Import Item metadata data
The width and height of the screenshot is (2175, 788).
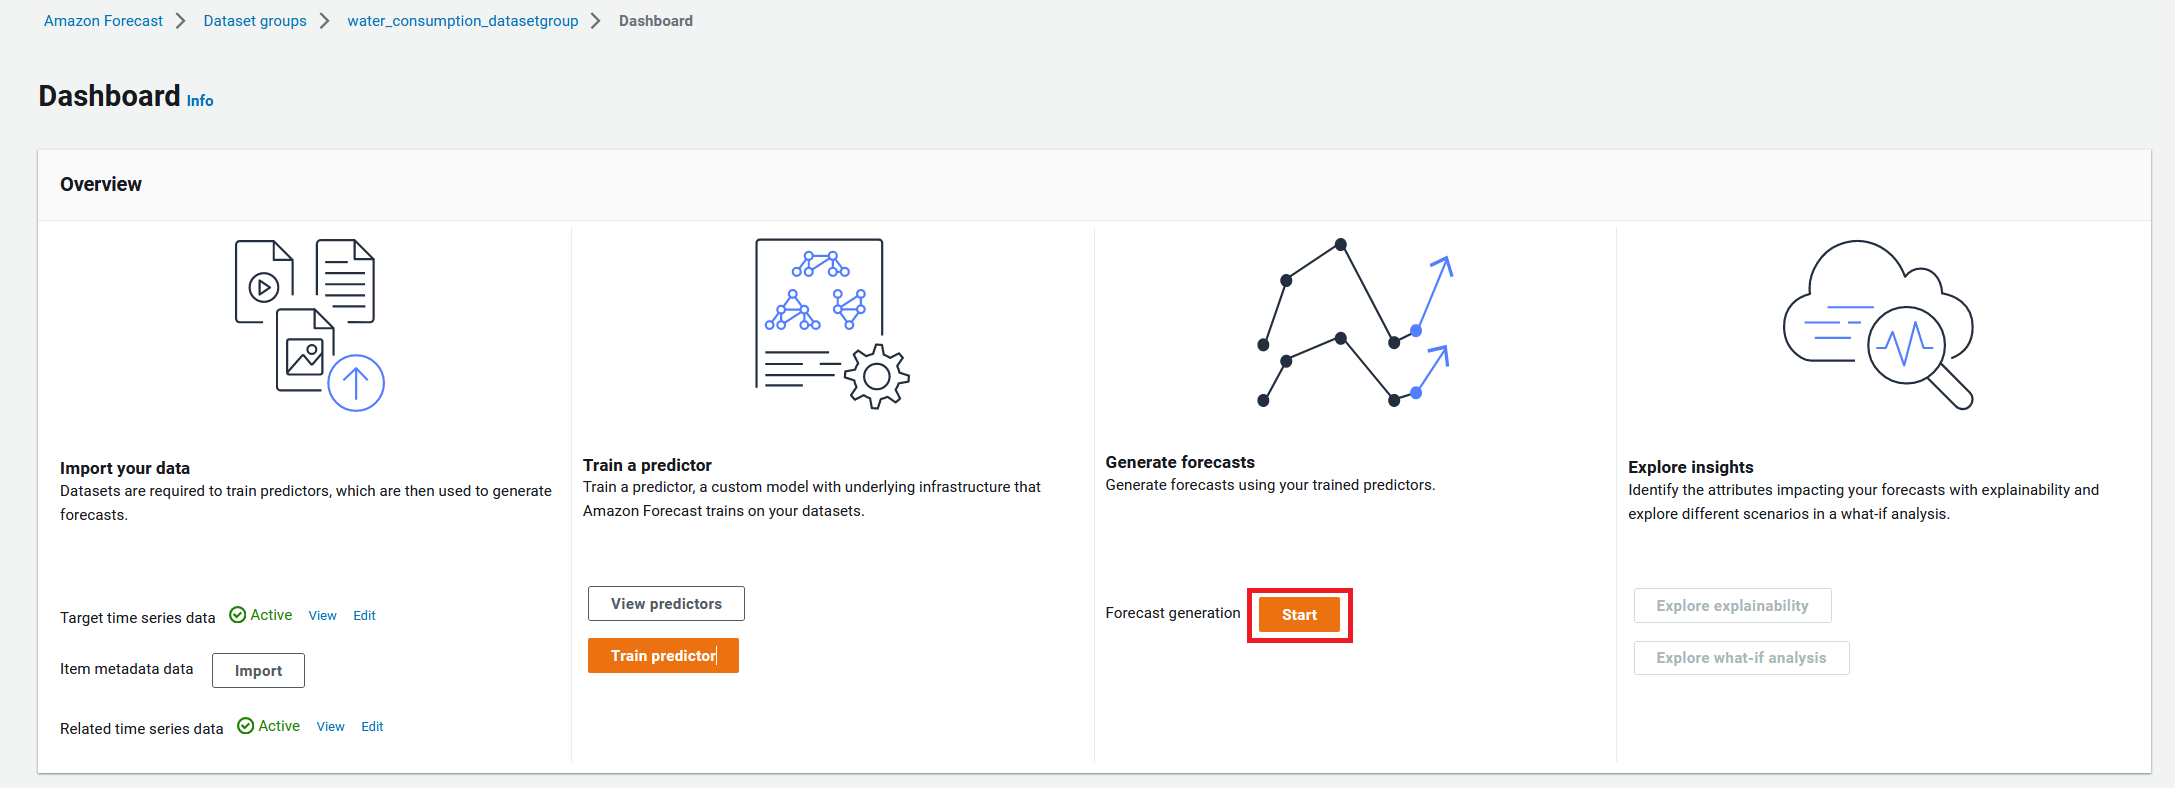pos(258,670)
